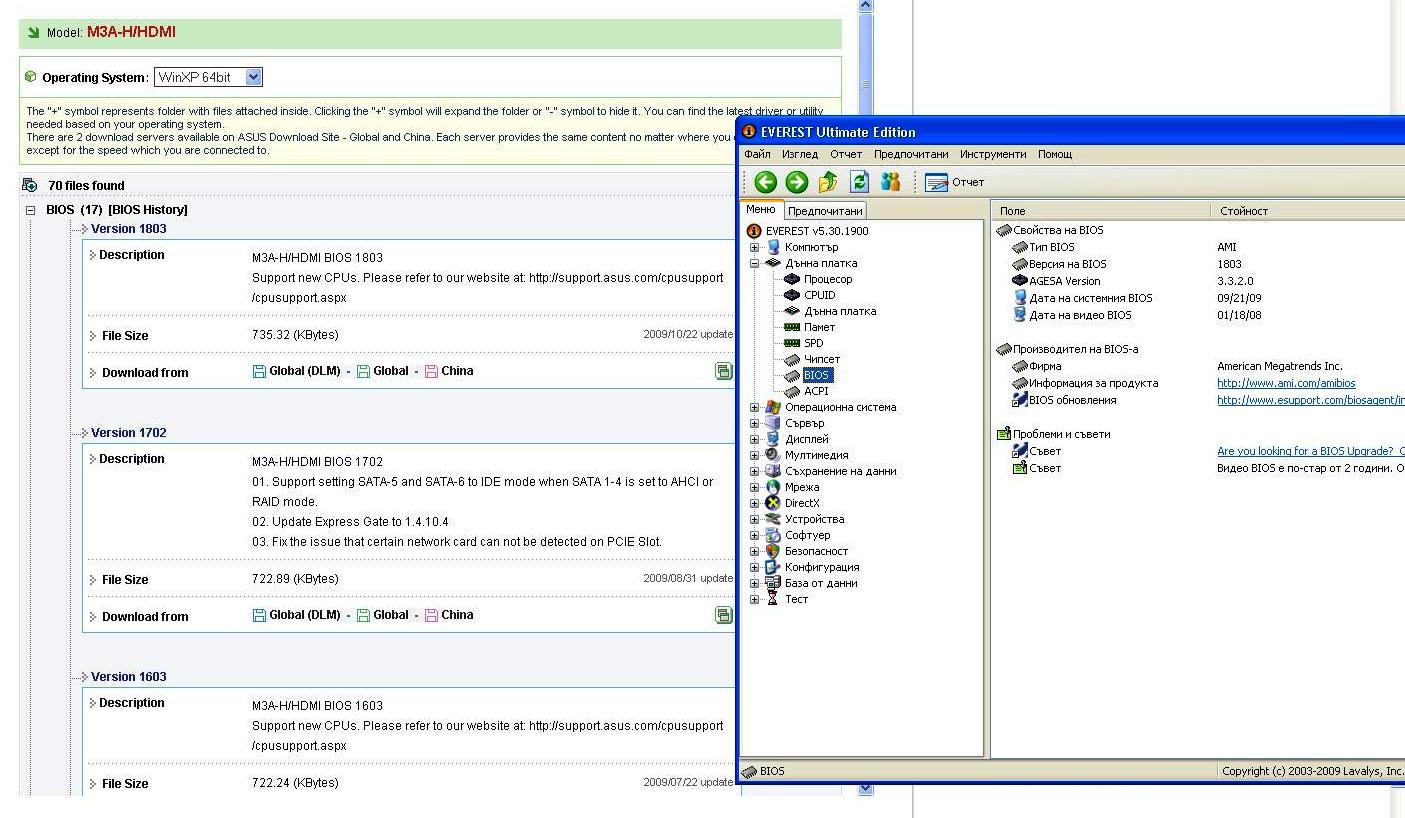This screenshot has height=818, width=1405.
Task: Click the Стойност column header
Action: pyautogui.click(x=1243, y=211)
